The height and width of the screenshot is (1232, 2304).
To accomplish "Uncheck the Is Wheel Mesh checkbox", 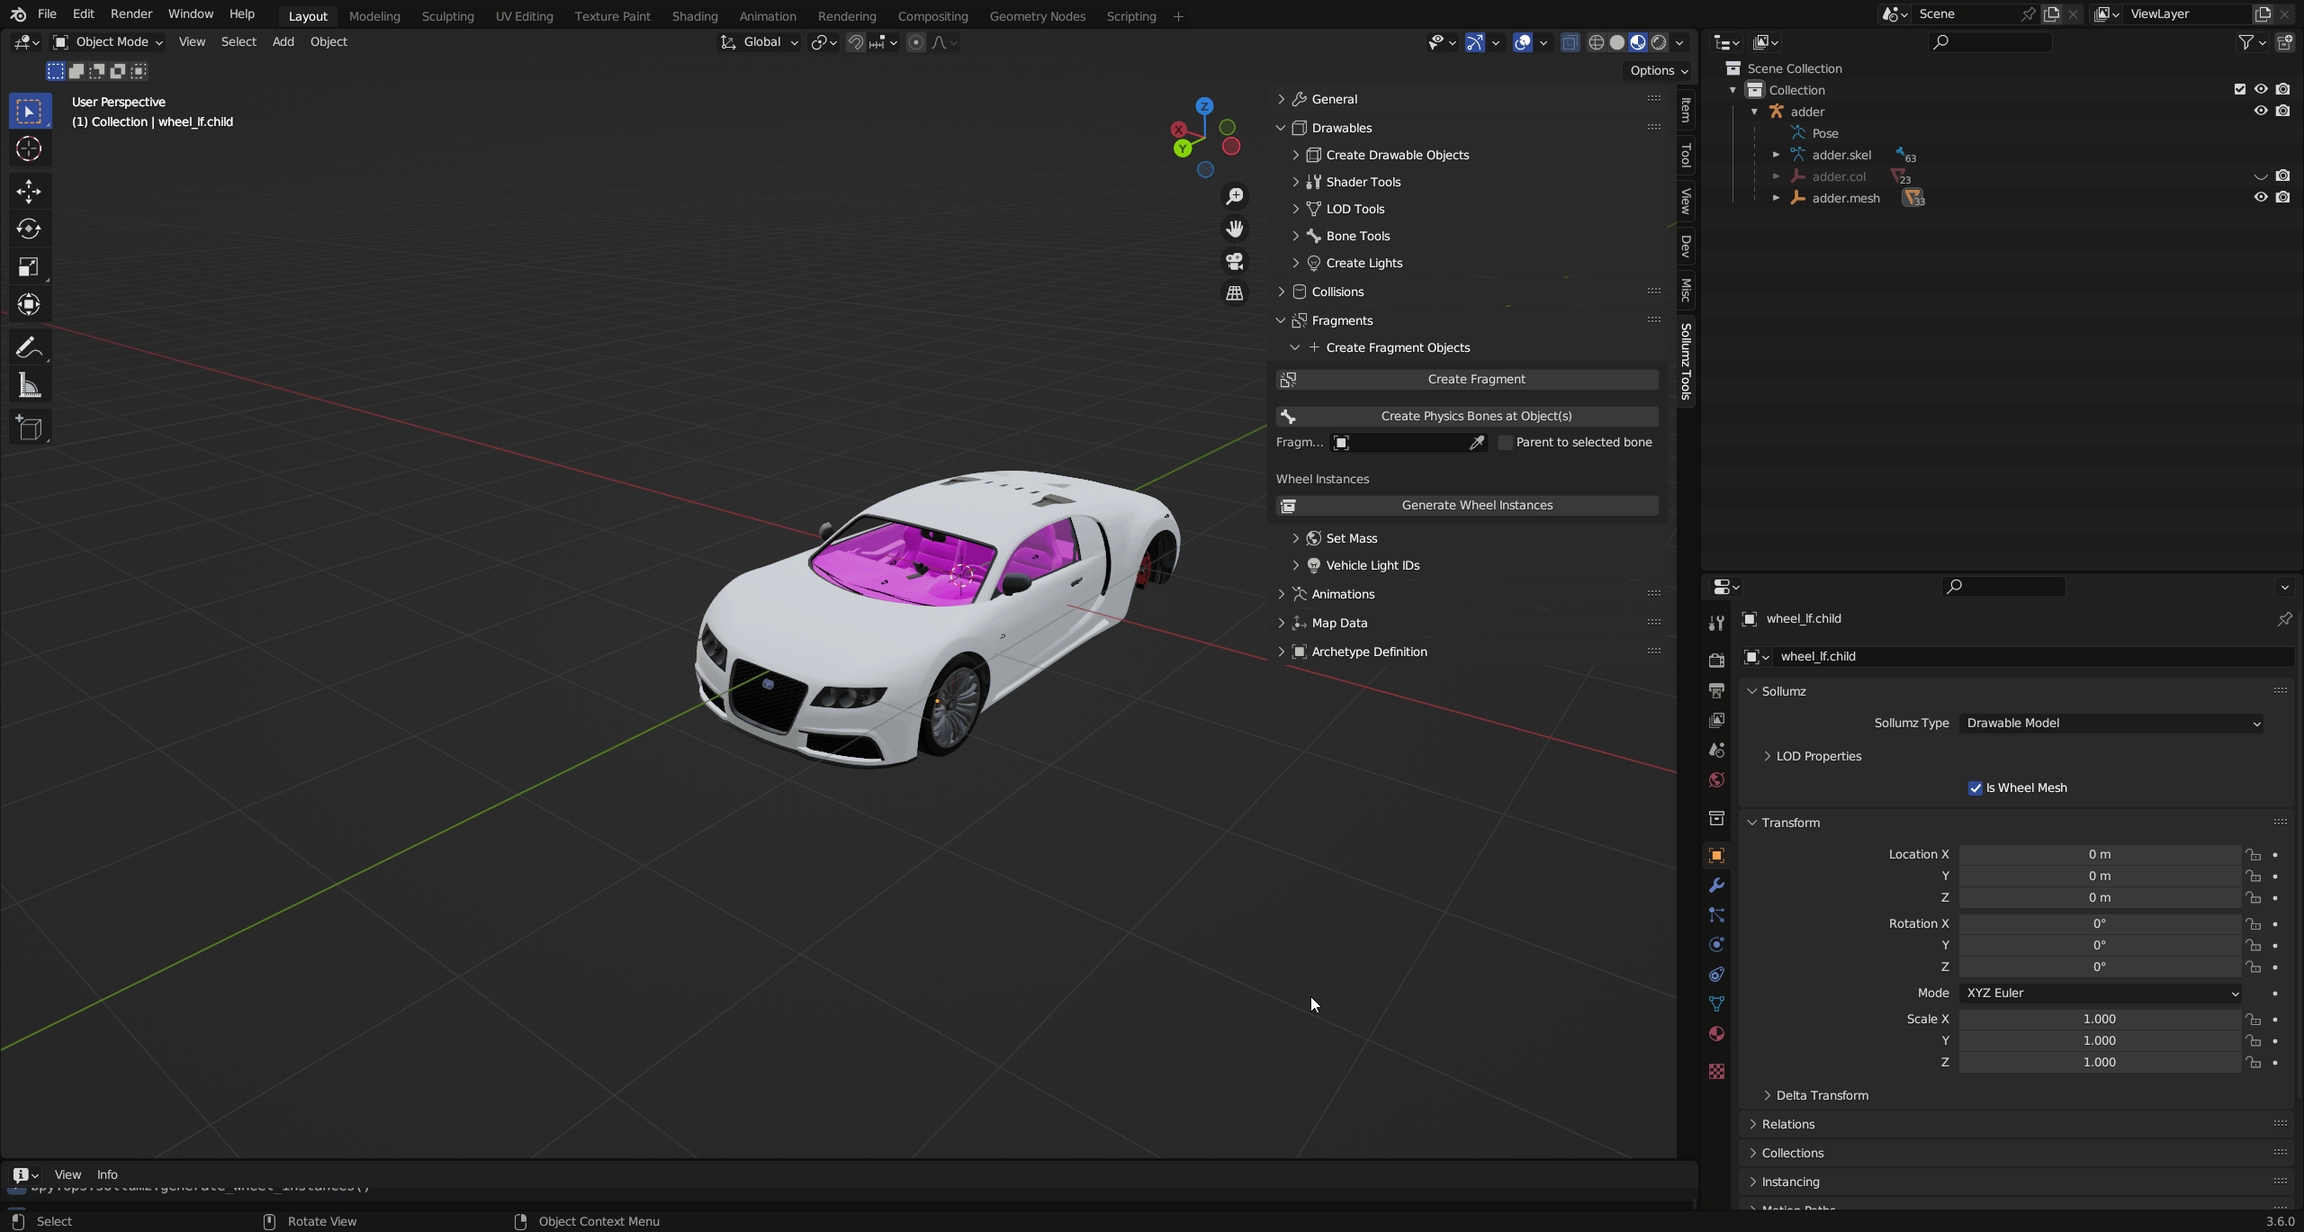I will tap(1975, 788).
